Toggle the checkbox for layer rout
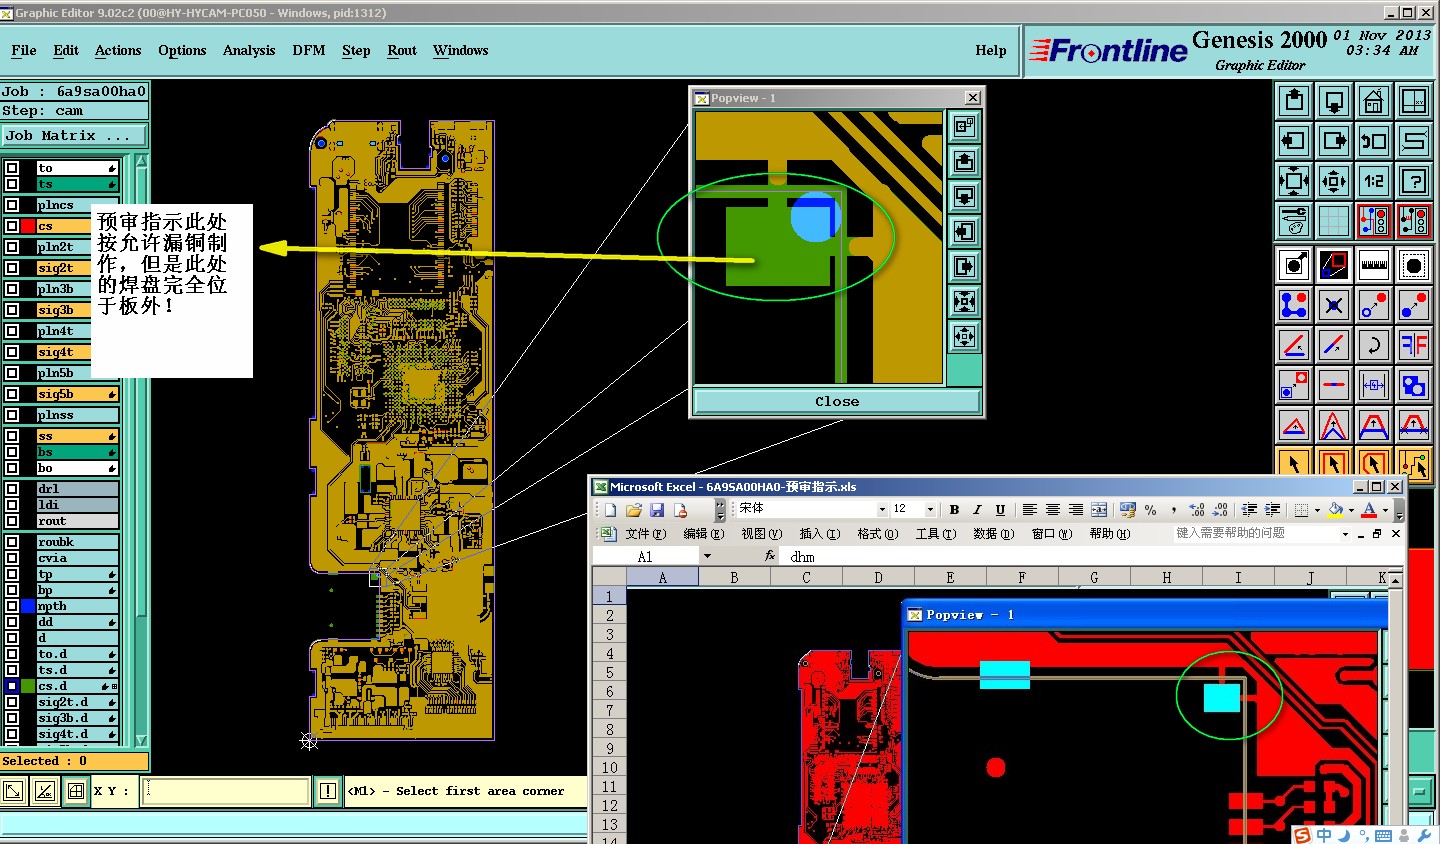Screen dimensions: 1440x844 click(x=12, y=521)
